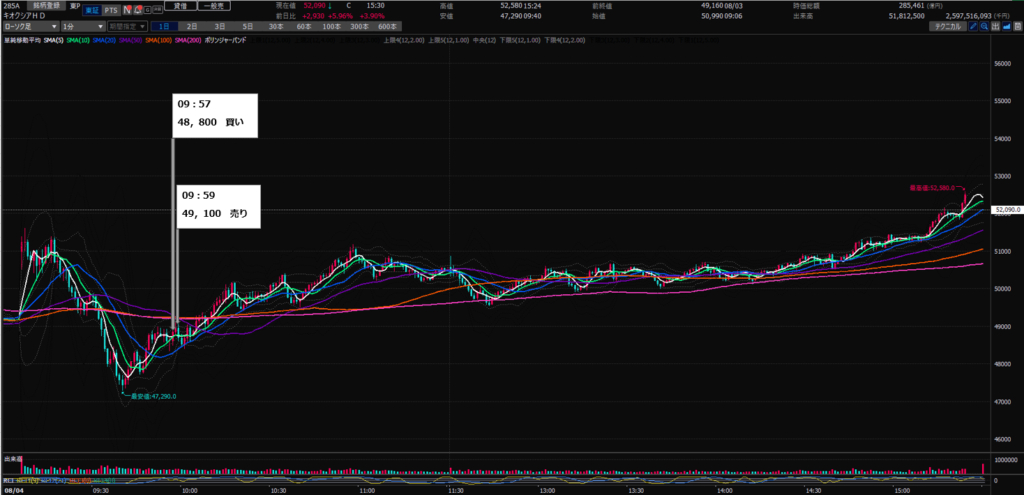The width and height of the screenshot is (1024, 495).
Task: Toggle the 出 volume display icon
Action: point(995,26)
